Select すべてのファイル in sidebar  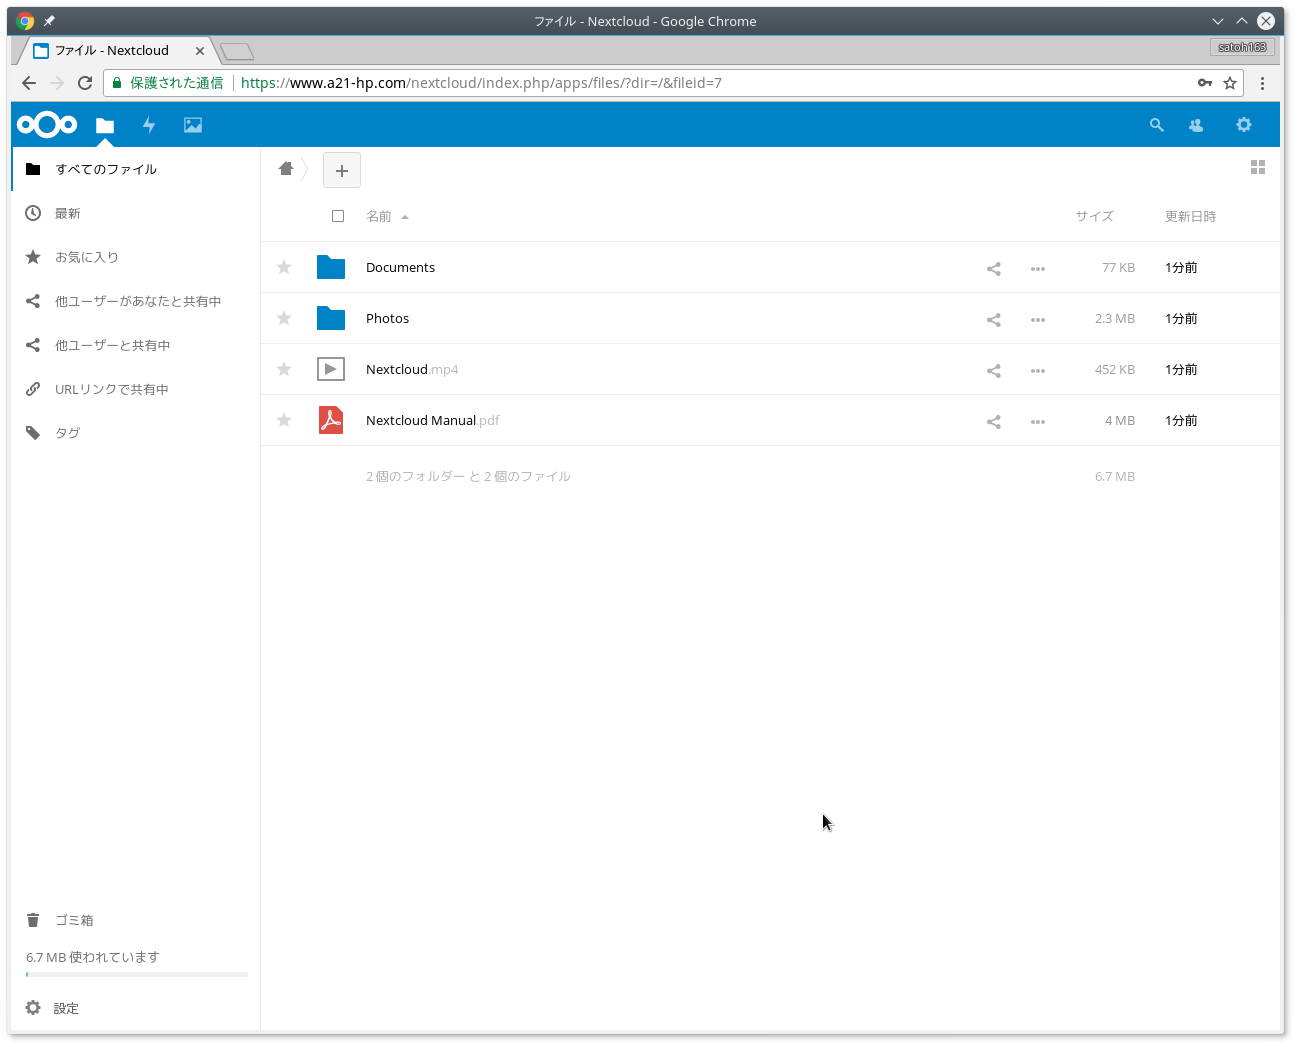tap(136, 169)
